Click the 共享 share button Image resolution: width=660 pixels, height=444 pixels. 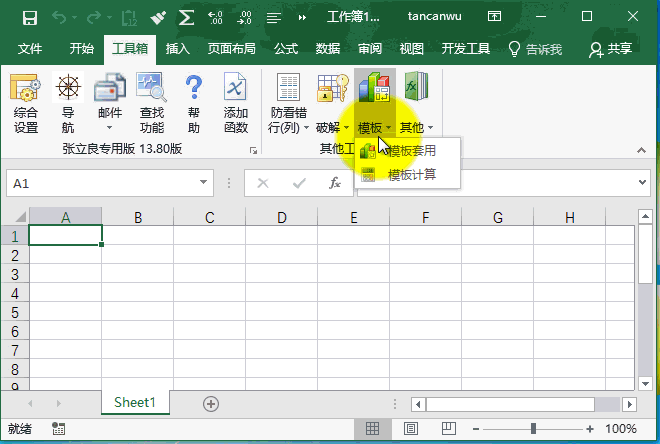tap(610, 49)
